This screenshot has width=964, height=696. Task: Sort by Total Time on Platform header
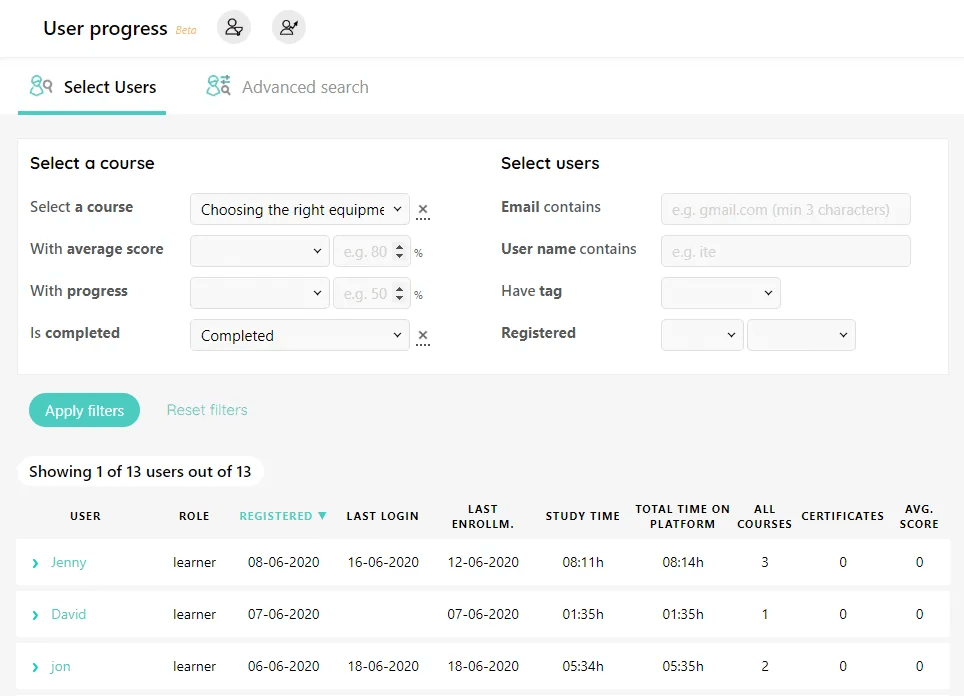pos(682,516)
